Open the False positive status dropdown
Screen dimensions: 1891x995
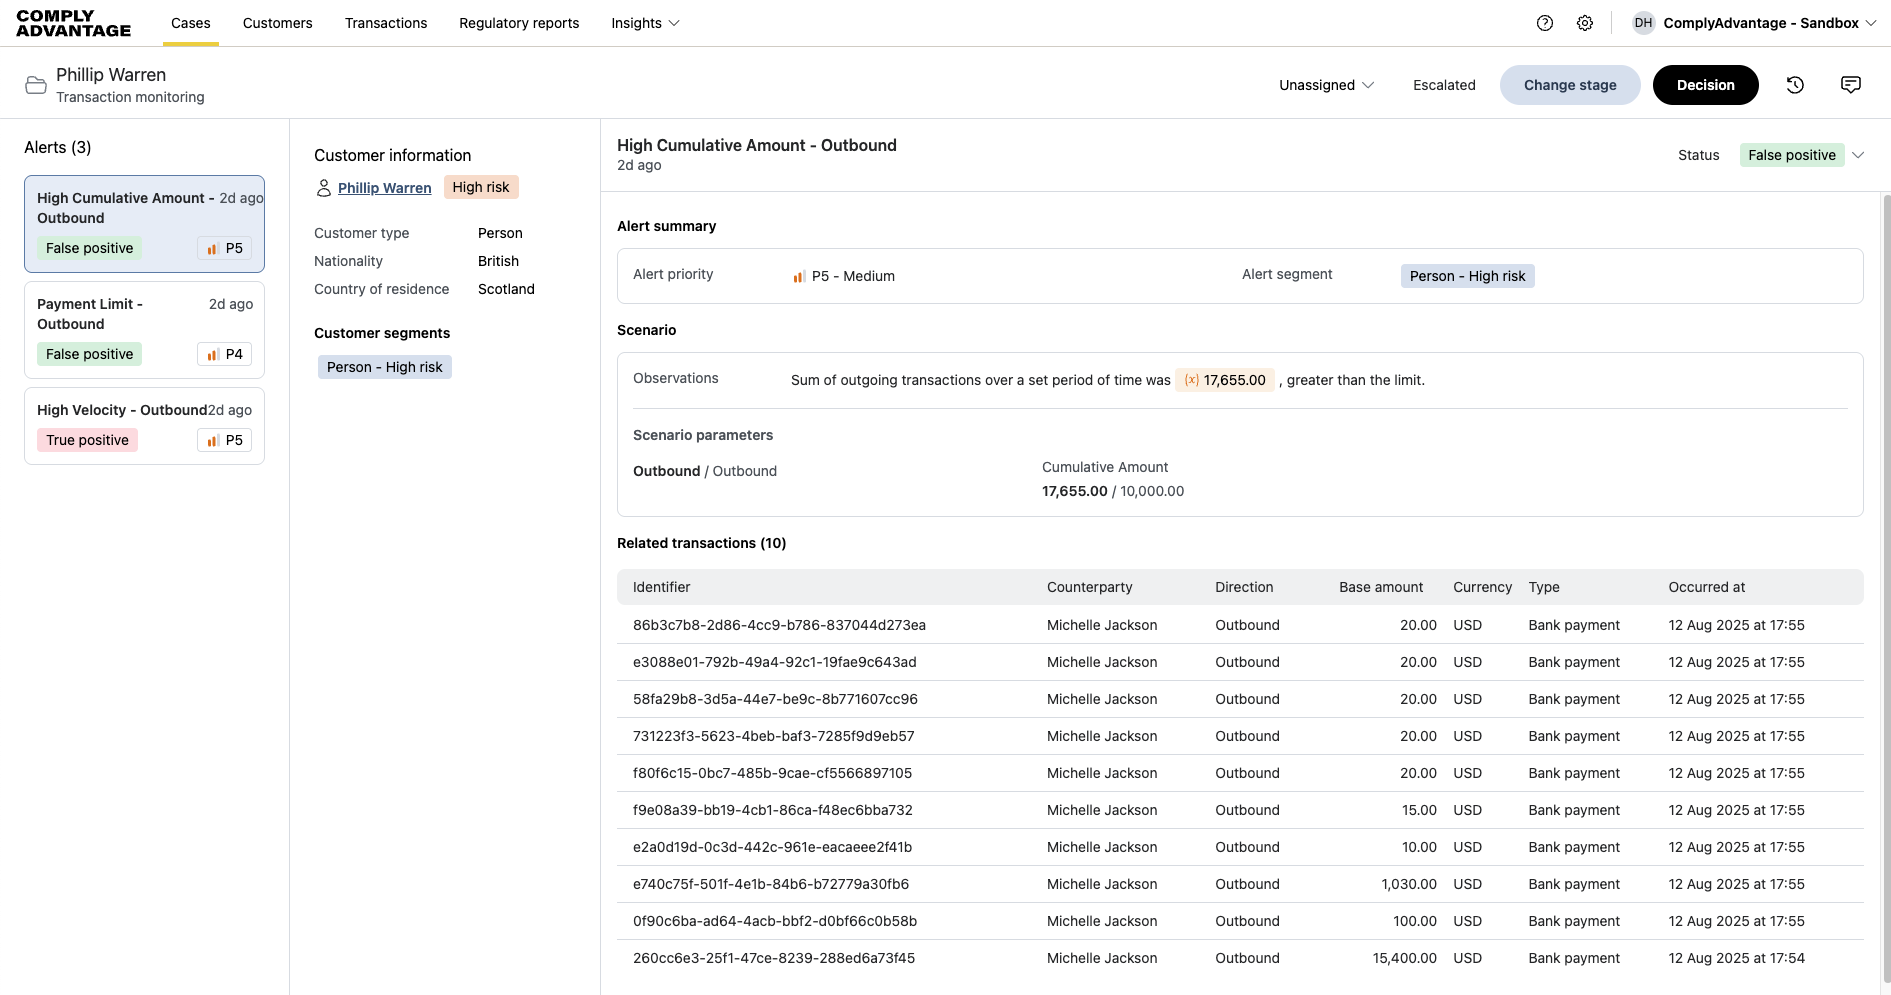[1801, 155]
